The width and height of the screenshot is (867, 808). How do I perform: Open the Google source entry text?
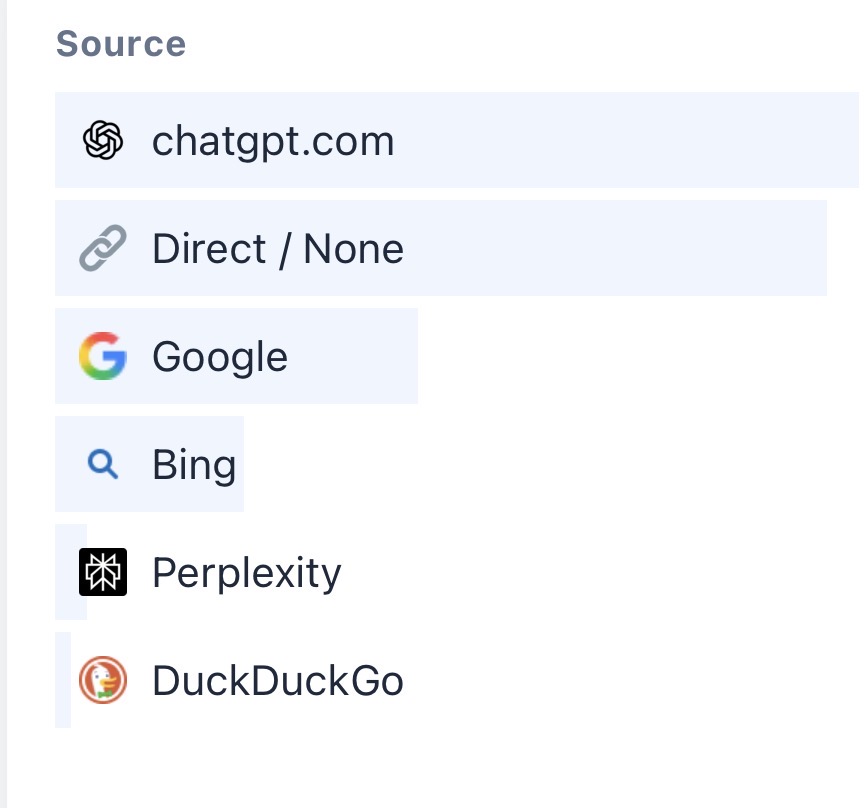tap(220, 356)
